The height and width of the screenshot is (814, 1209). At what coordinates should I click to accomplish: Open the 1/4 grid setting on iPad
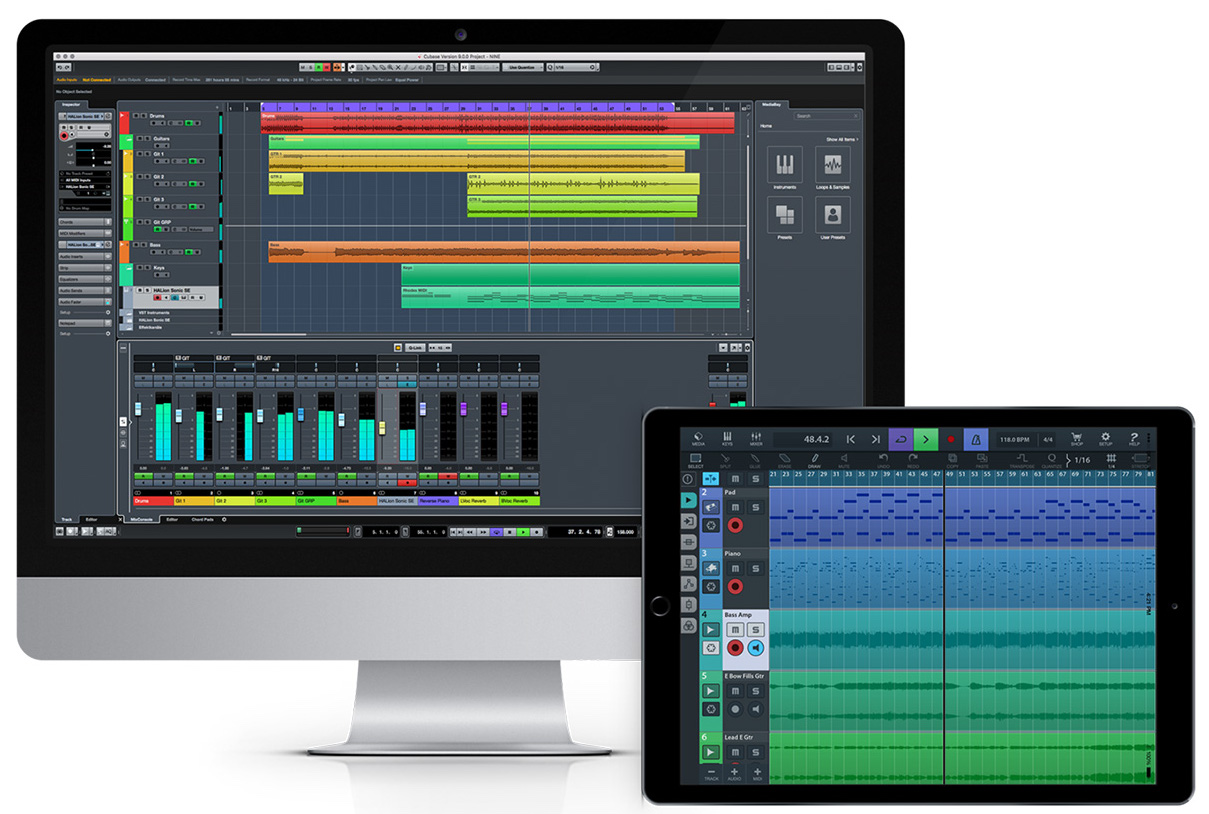[x=1111, y=461]
